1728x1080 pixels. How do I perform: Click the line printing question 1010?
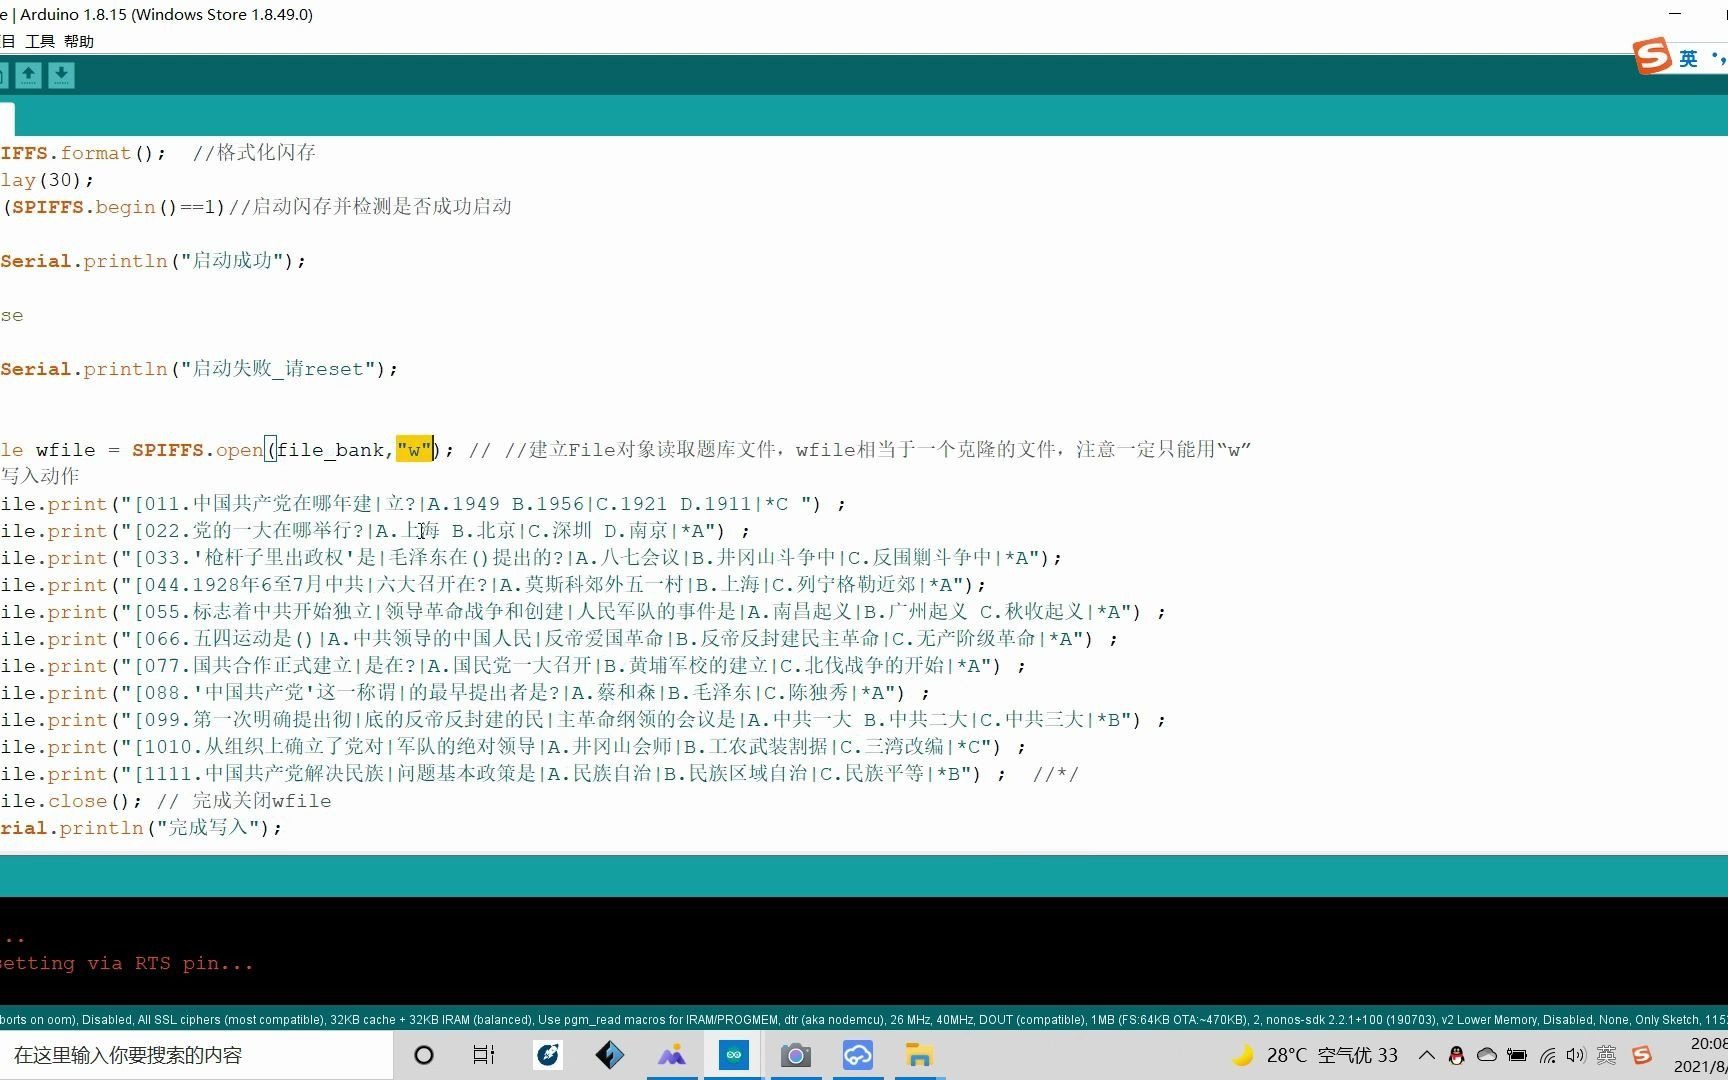(514, 747)
